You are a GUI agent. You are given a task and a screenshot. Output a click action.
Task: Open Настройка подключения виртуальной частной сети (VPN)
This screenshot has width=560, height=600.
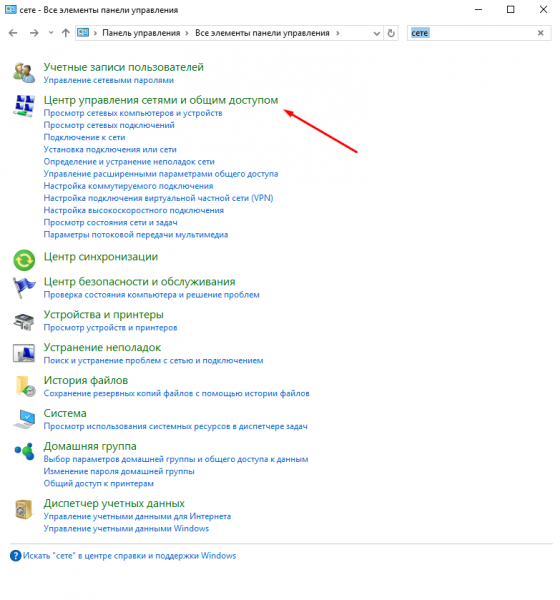158,198
